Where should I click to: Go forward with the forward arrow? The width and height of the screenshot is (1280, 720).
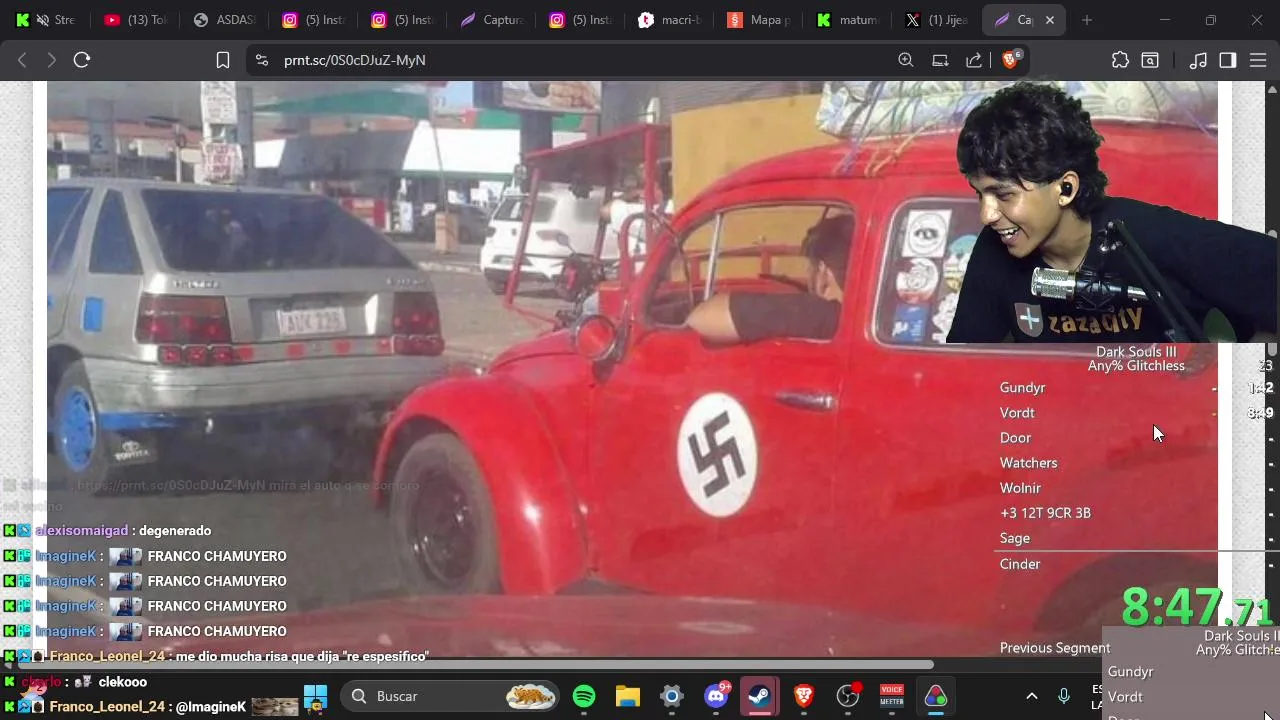[x=51, y=60]
